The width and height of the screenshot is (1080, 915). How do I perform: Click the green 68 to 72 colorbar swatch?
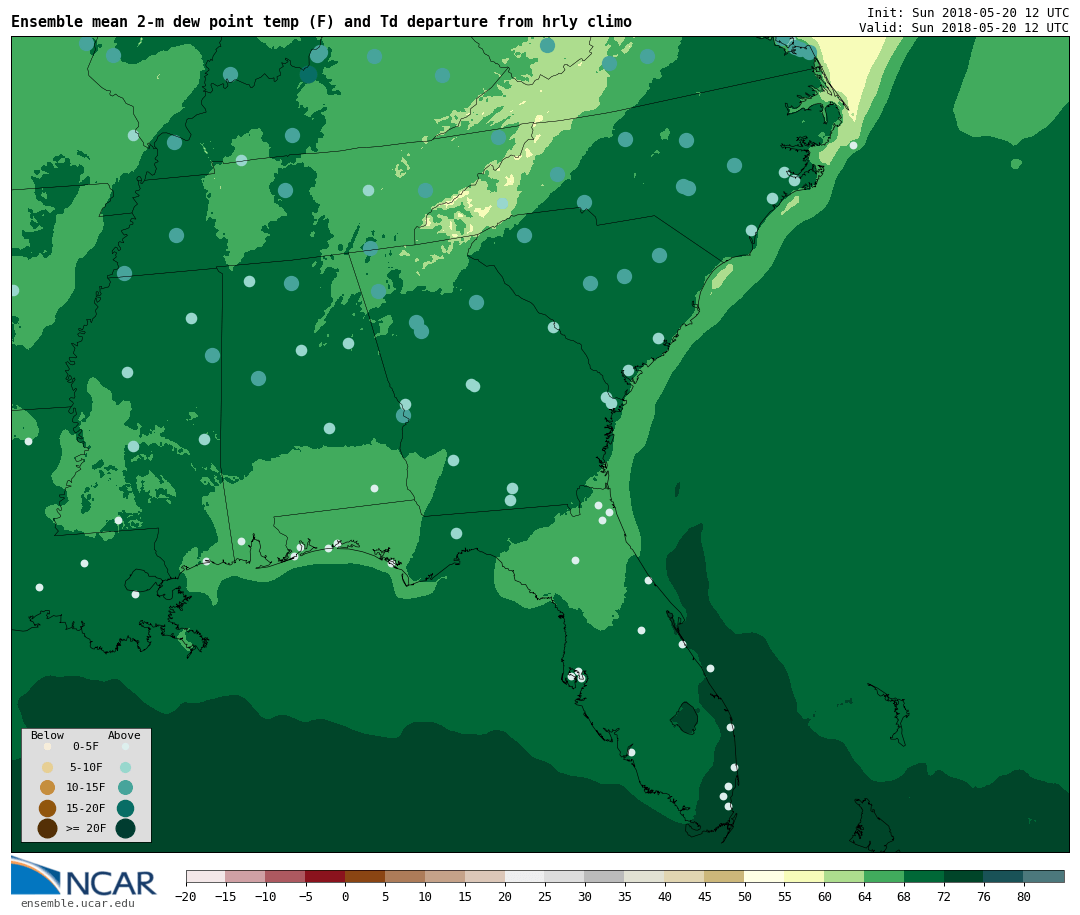924,876
